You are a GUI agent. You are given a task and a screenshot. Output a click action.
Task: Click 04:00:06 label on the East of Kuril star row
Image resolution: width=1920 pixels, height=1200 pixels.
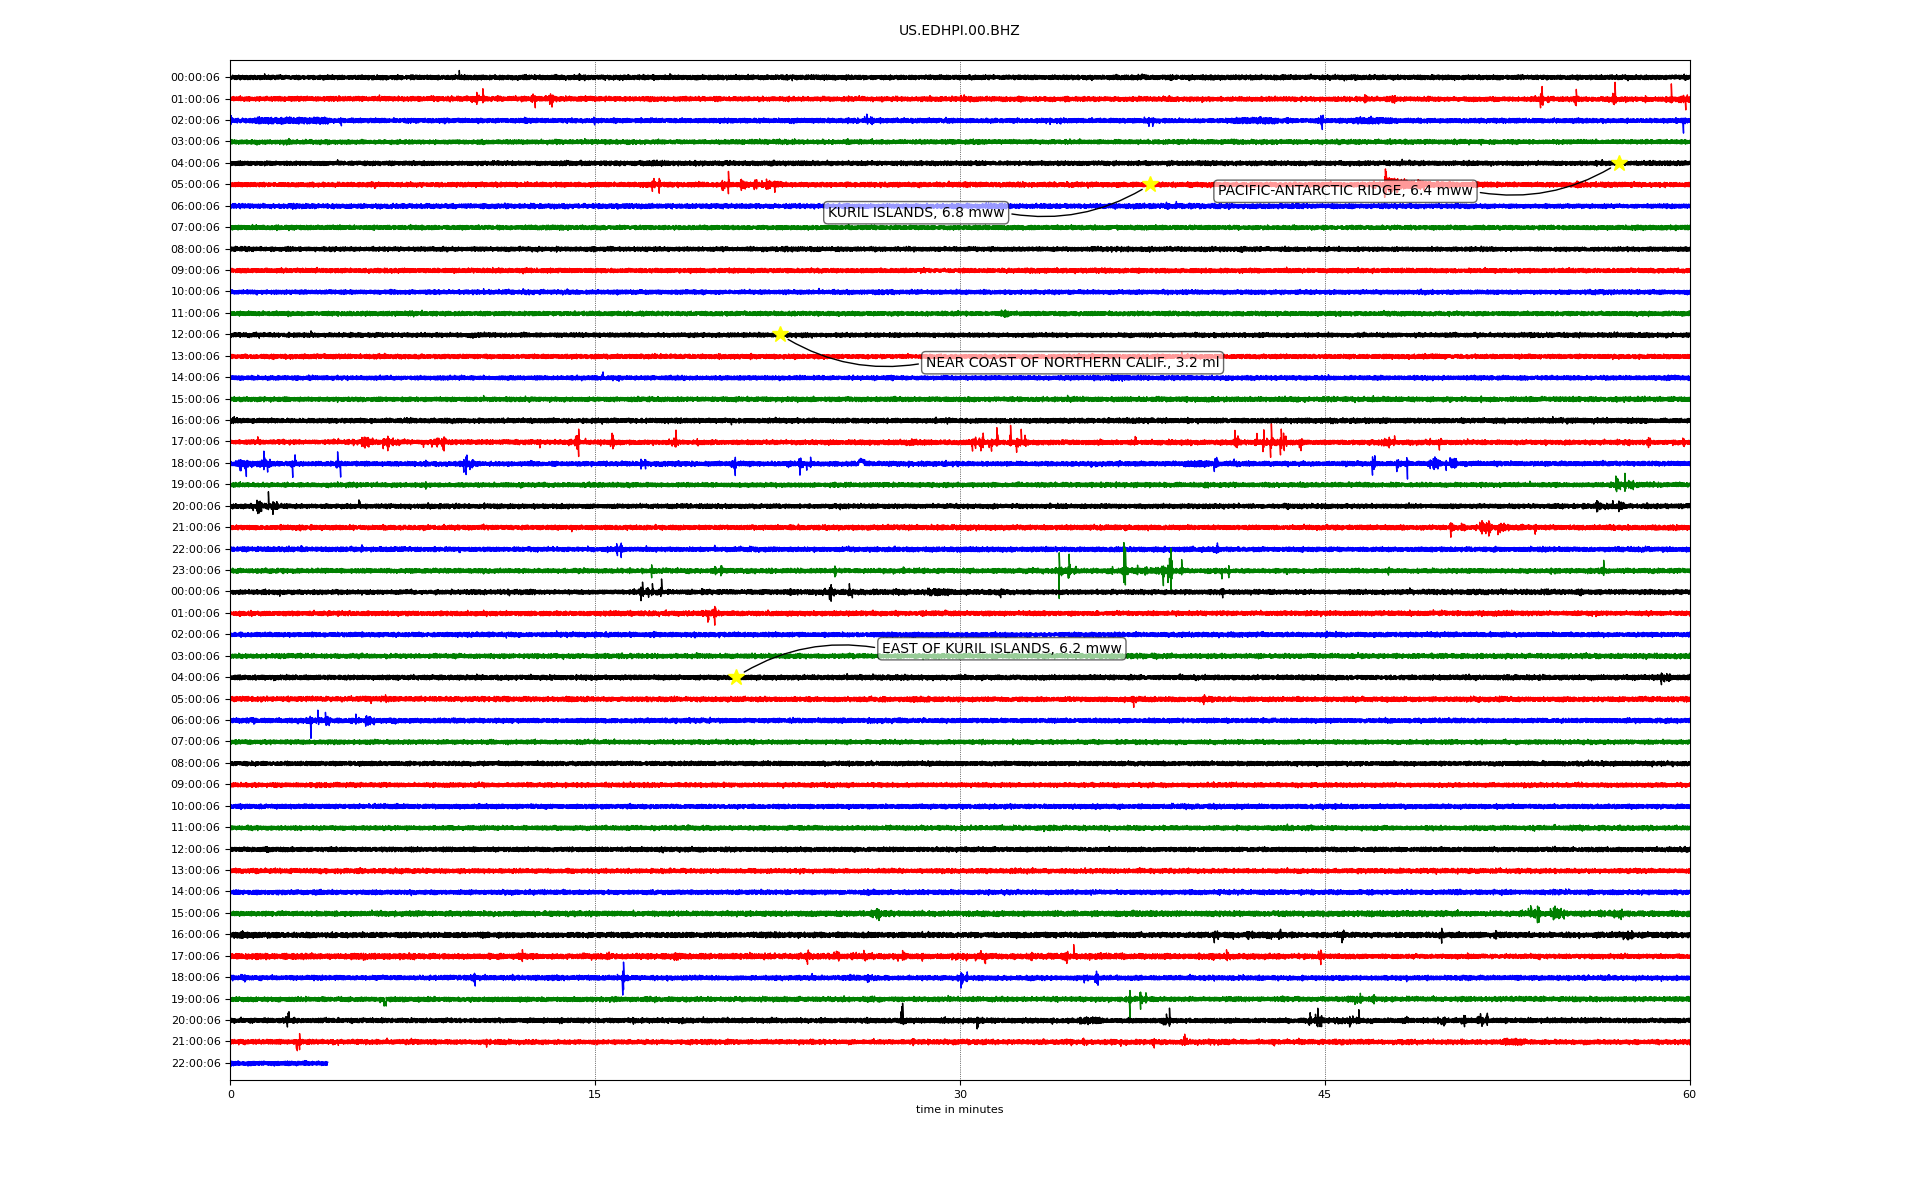[195, 678]
